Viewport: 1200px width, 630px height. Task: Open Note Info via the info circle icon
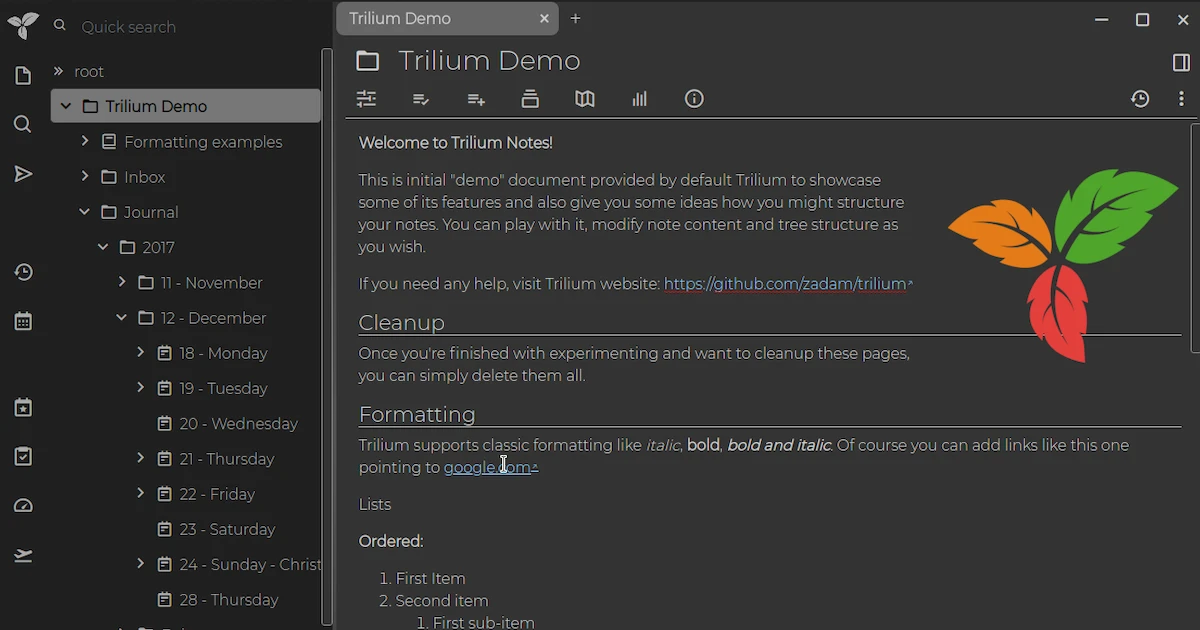(694, 99)
